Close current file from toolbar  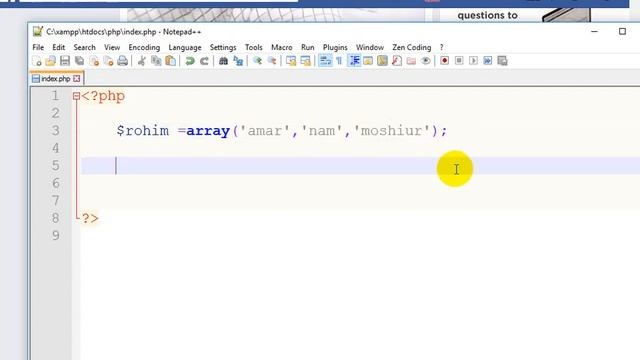[94, 61]
